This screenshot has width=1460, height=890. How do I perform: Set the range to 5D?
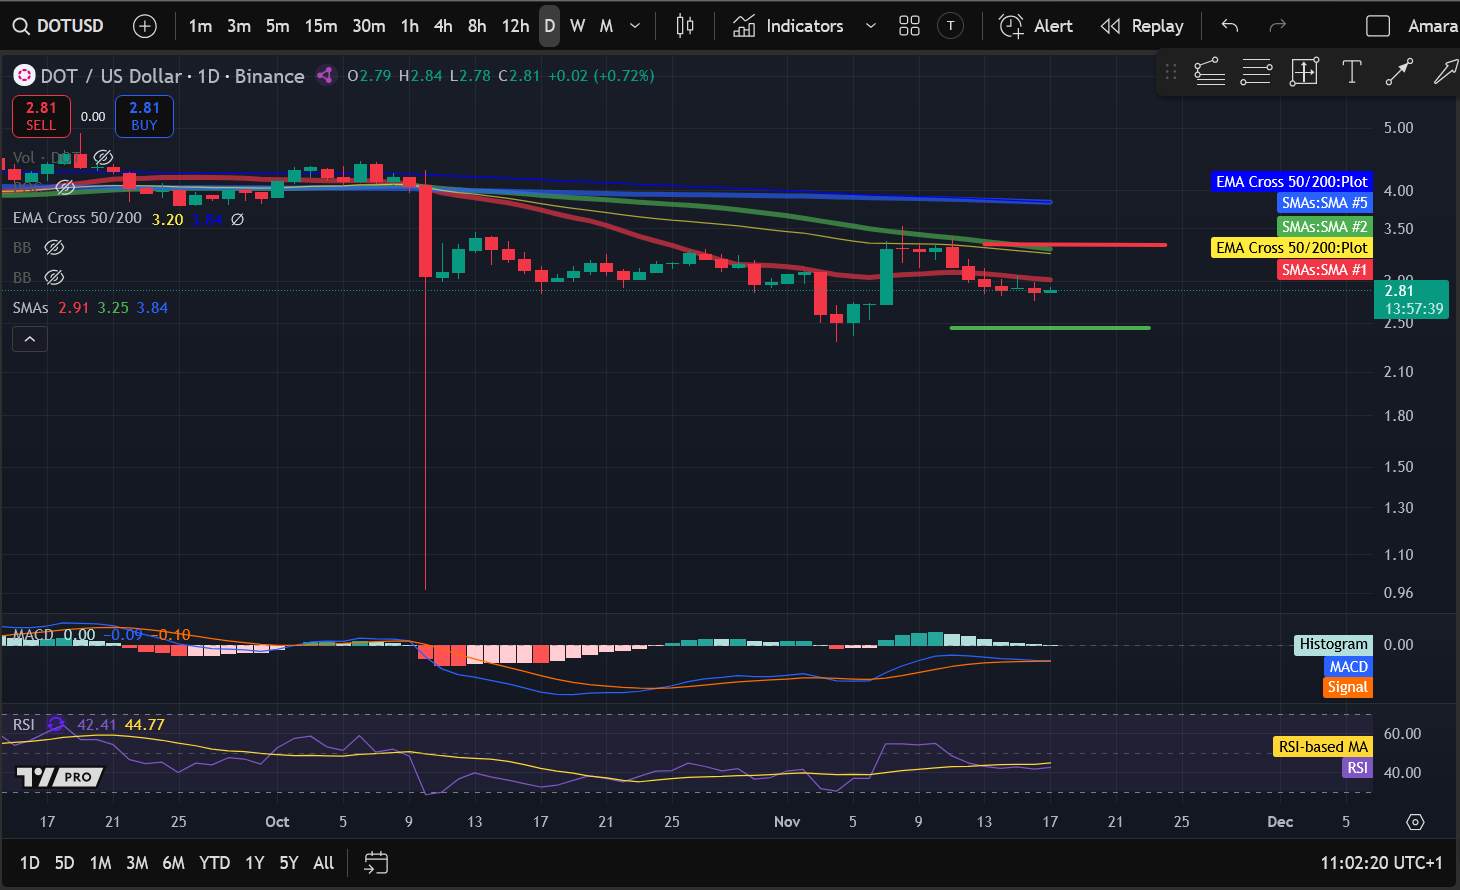tap(64, 863)
